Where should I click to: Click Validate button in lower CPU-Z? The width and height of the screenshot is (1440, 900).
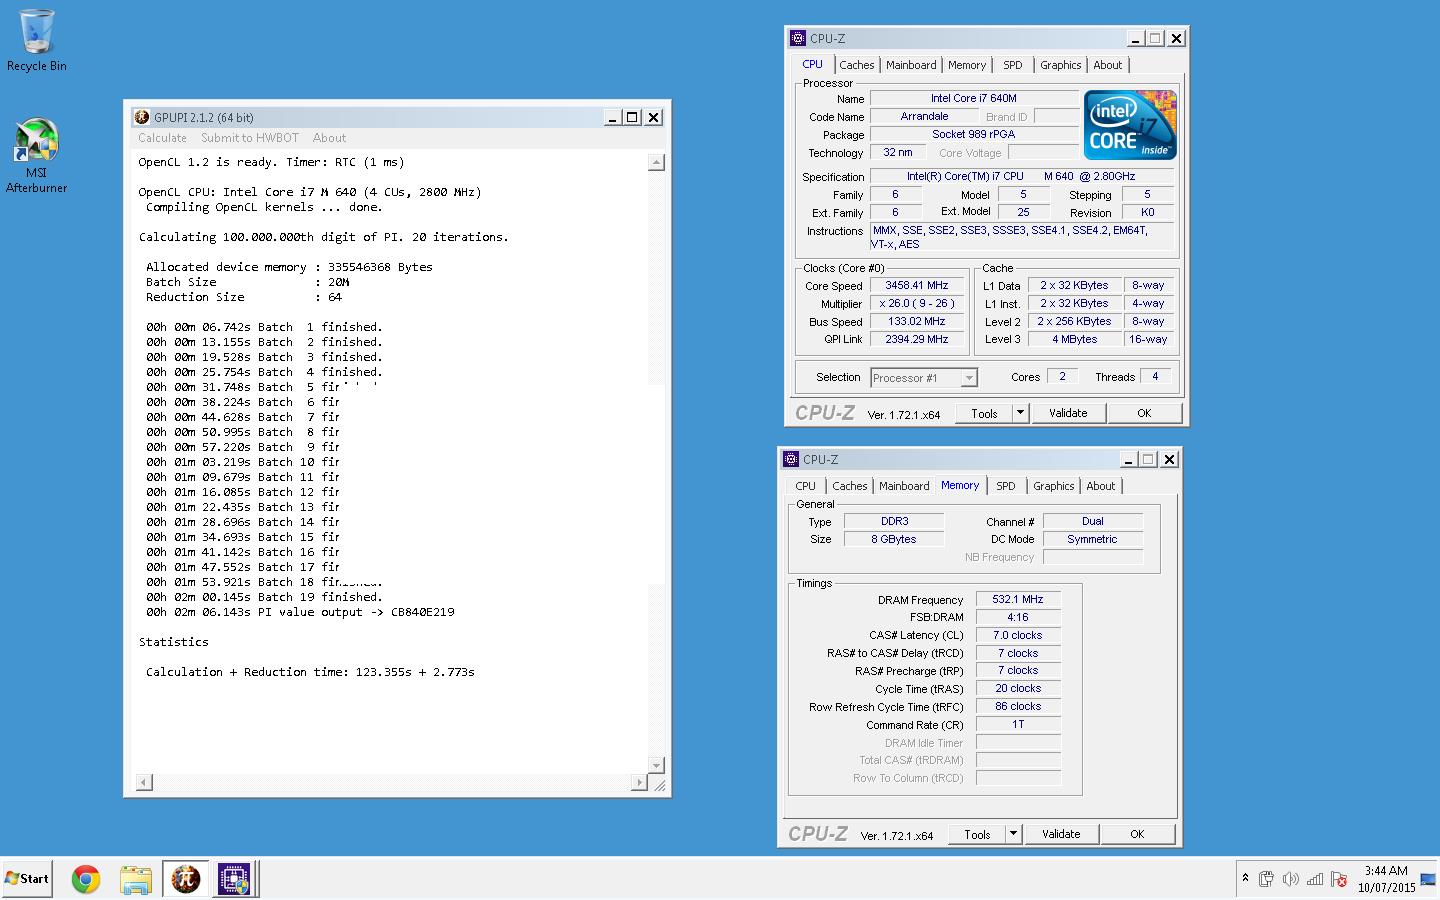pyautogui.click(x=1061, y=834)
